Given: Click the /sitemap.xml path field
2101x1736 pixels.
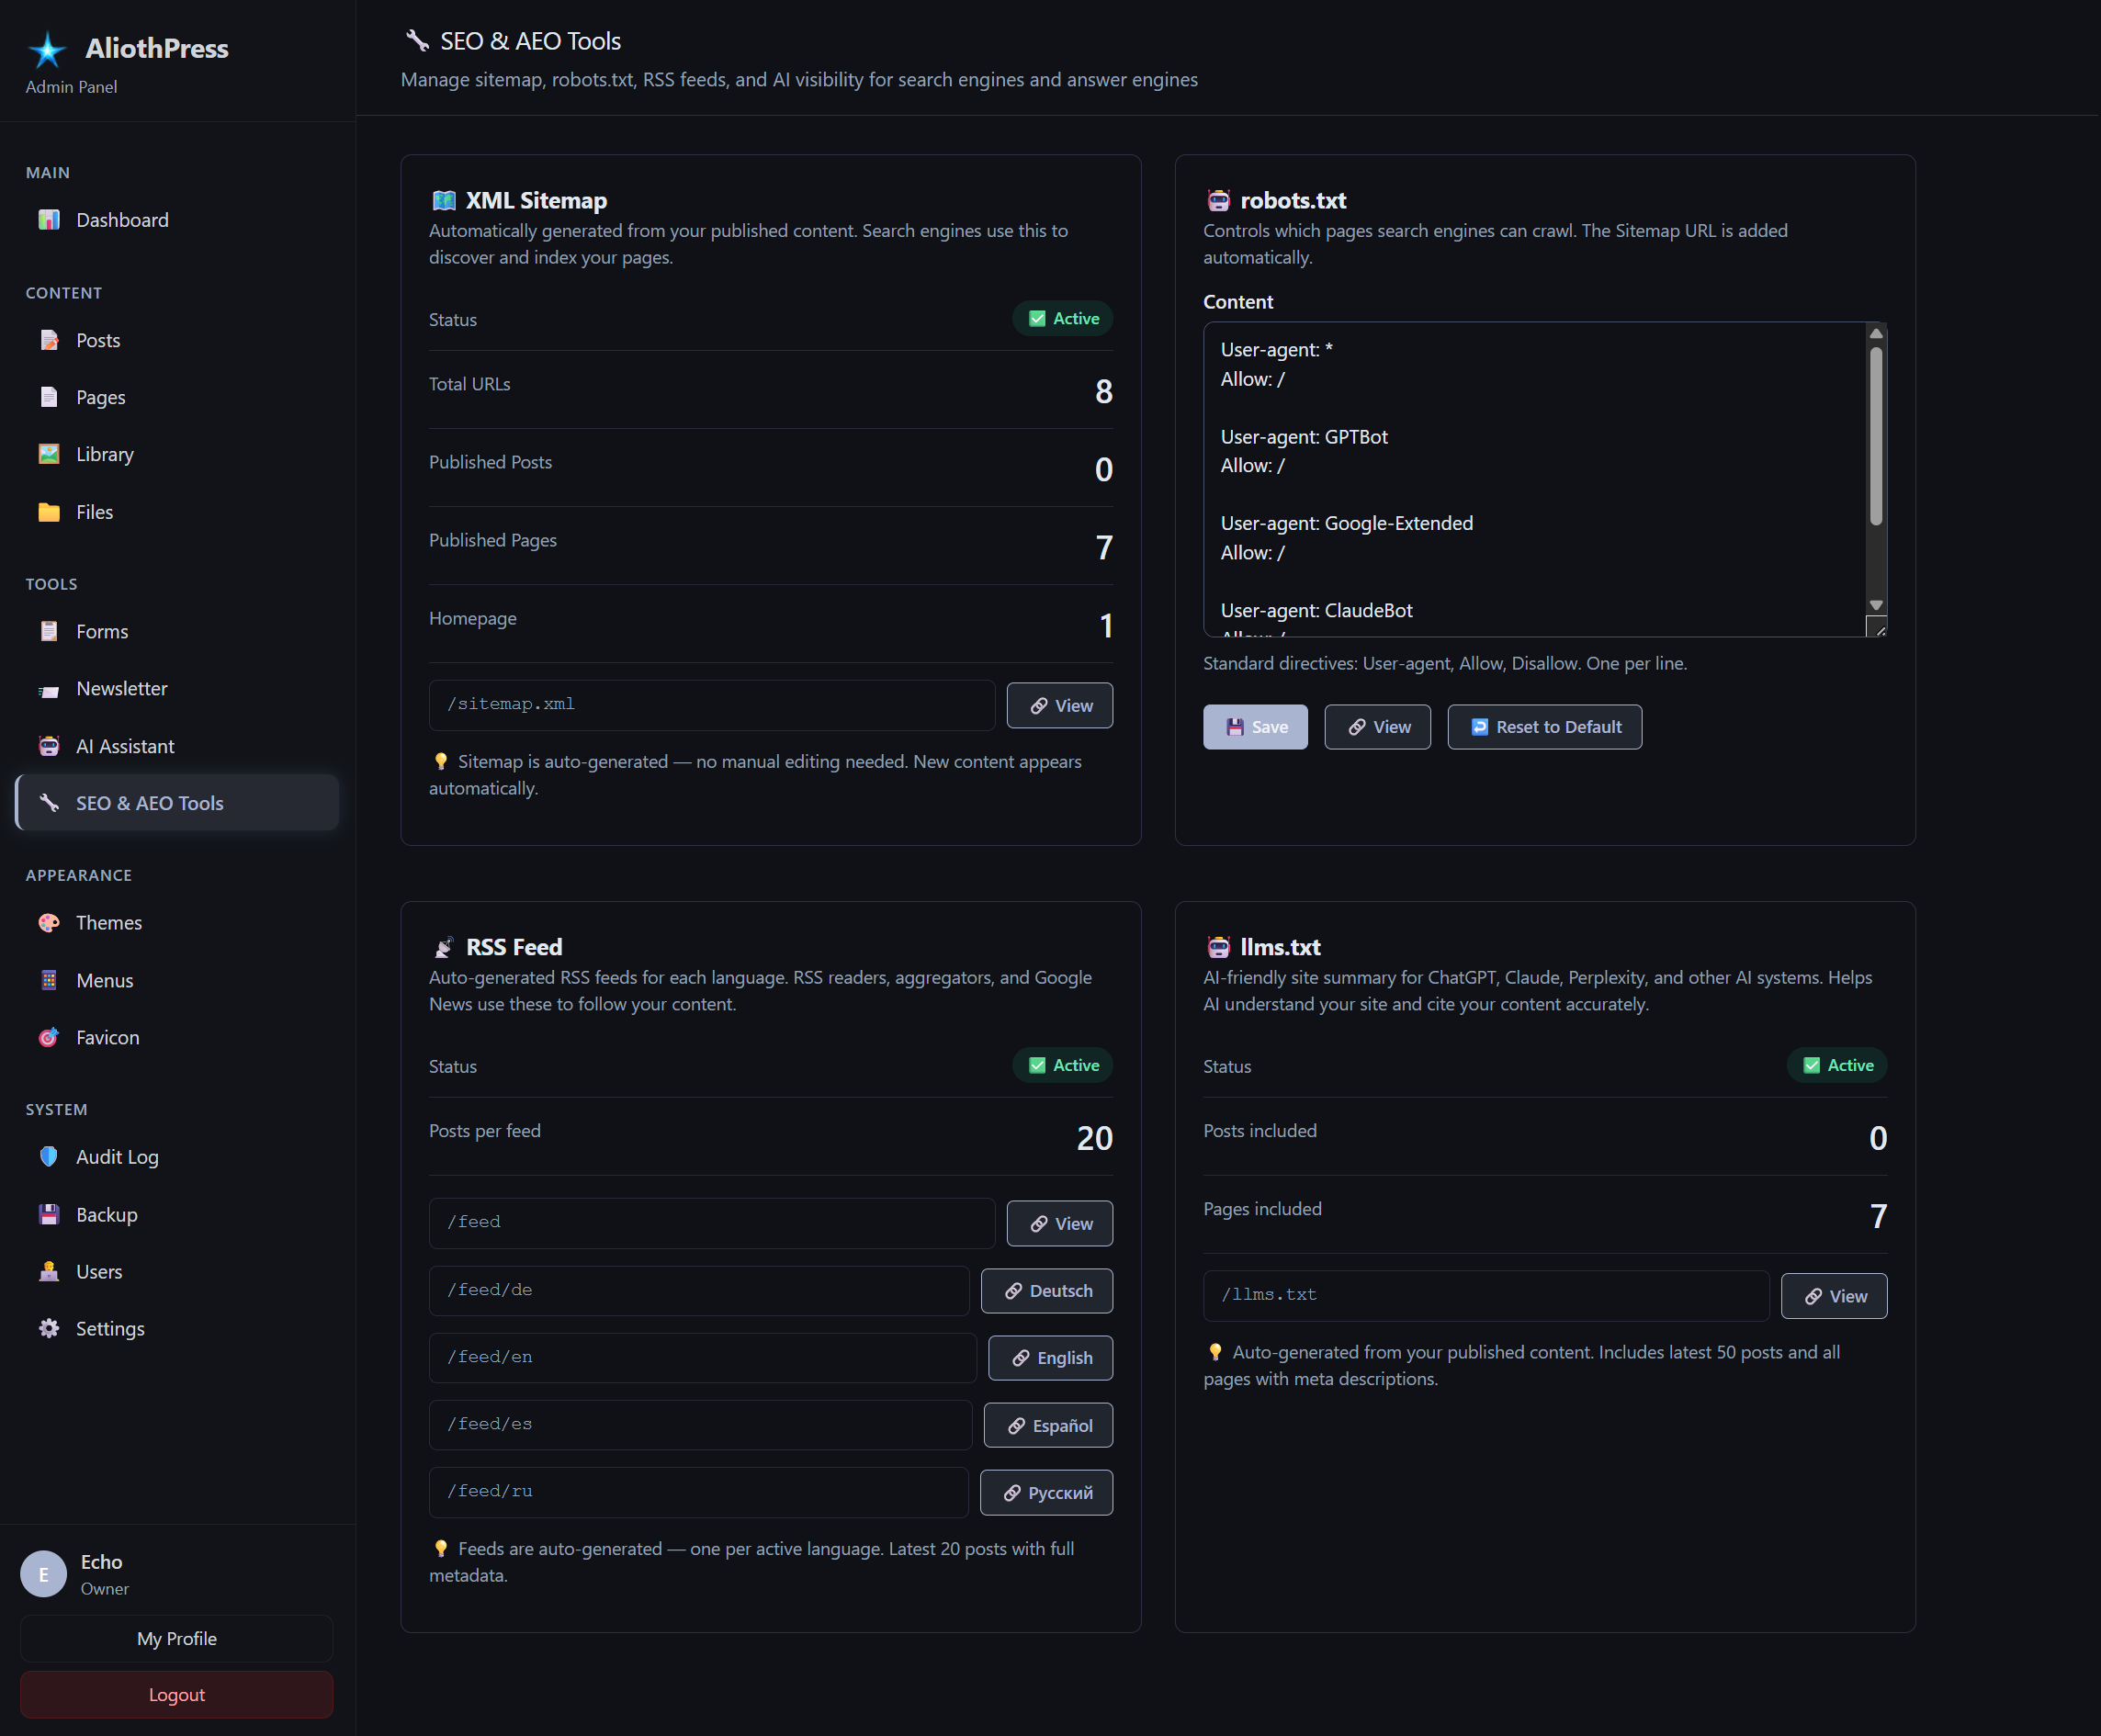Looking at the screenshot, I should pos(711,705).
